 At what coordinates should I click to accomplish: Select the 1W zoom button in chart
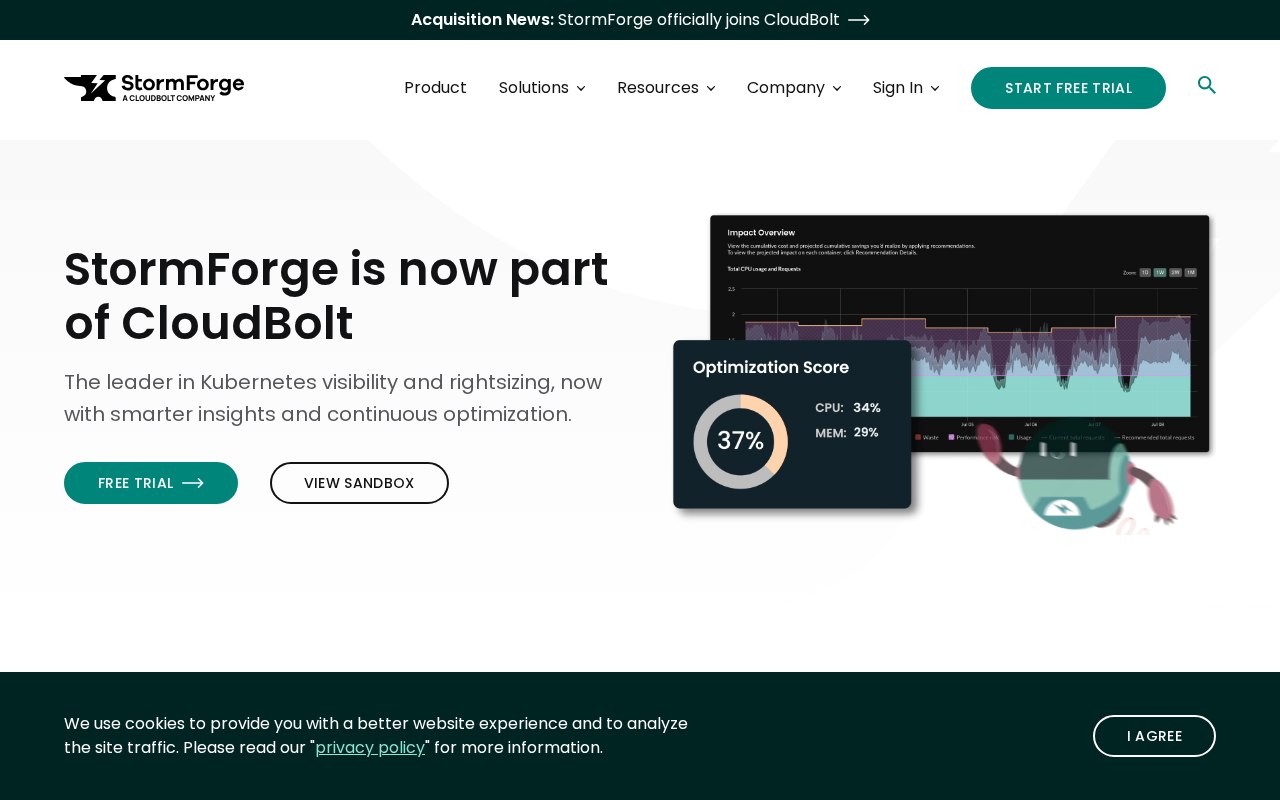1160,272
